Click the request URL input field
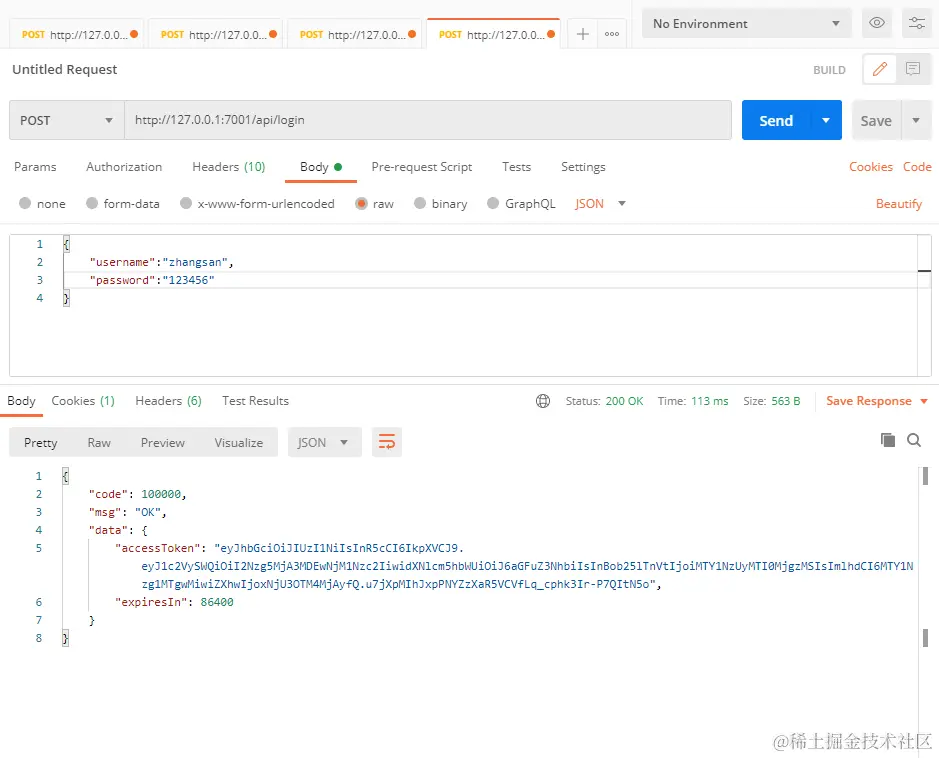Image resolution: width=939 pixels, height=758 pixels. coord(428,120)
